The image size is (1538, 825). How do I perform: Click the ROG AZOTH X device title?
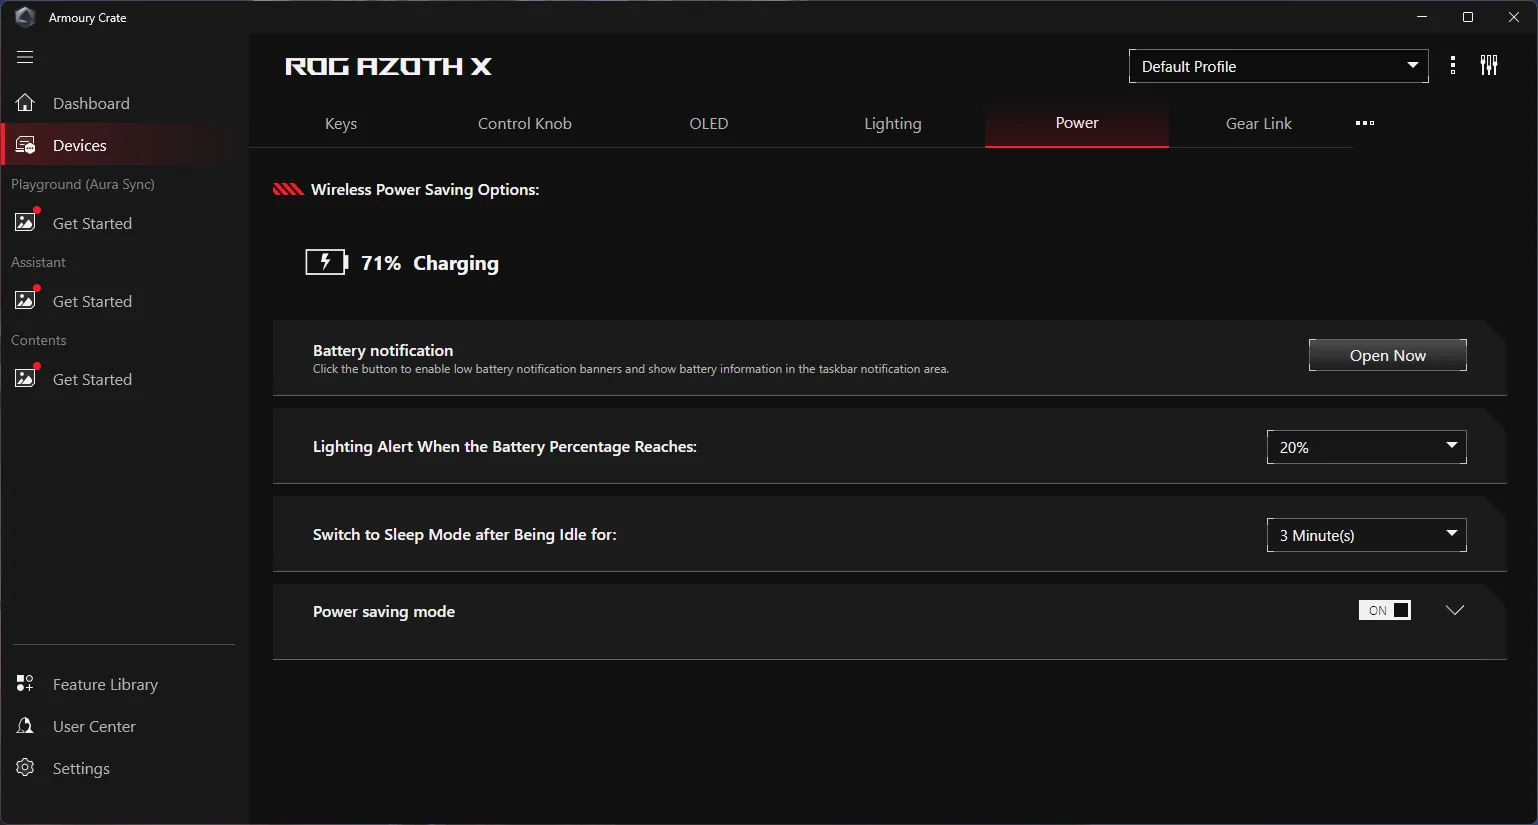(389, 66)
